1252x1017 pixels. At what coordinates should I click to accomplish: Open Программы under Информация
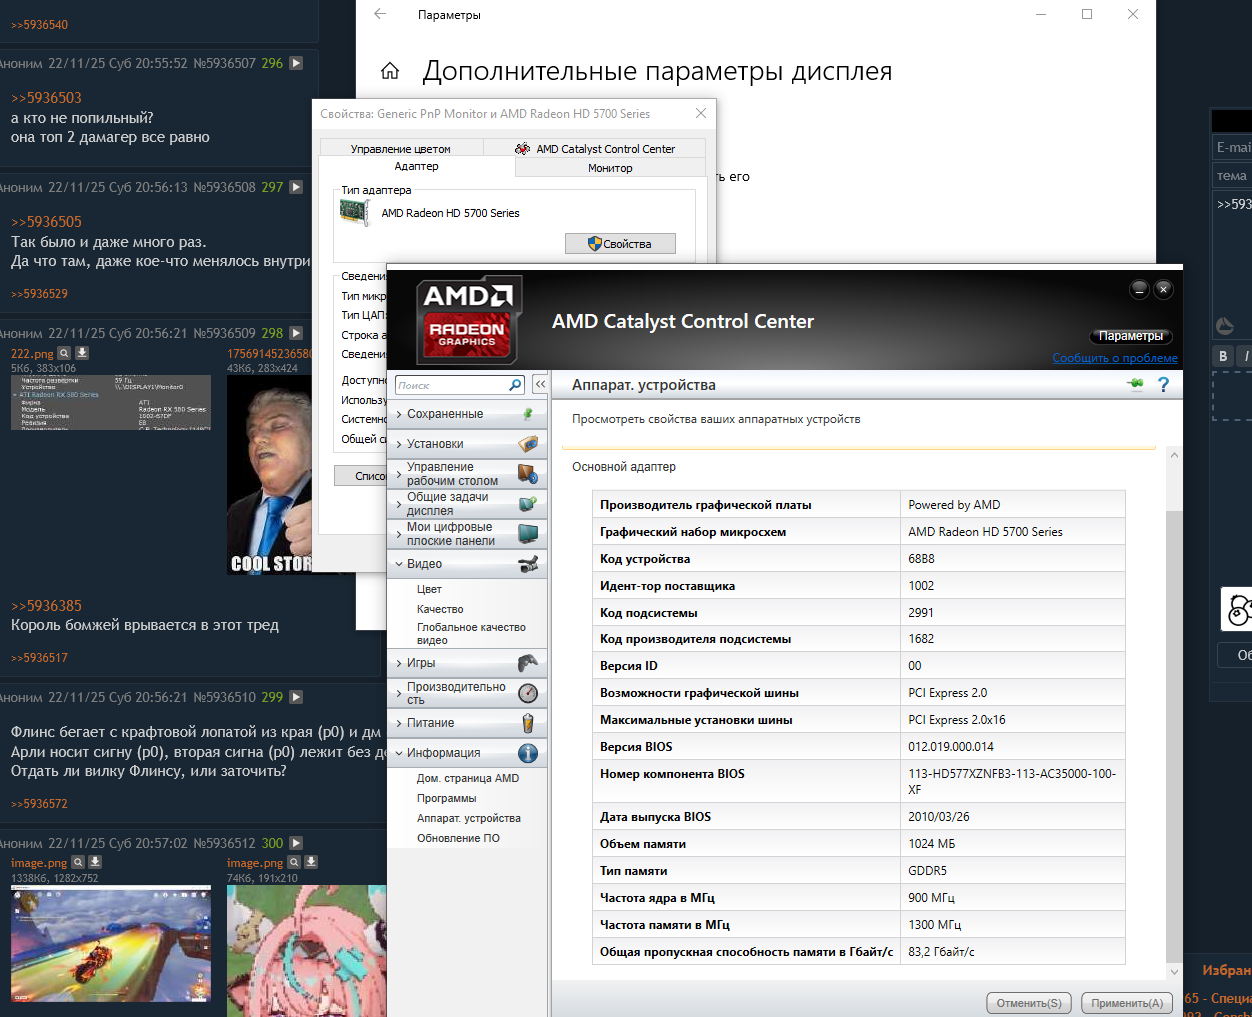coord(446,798)
